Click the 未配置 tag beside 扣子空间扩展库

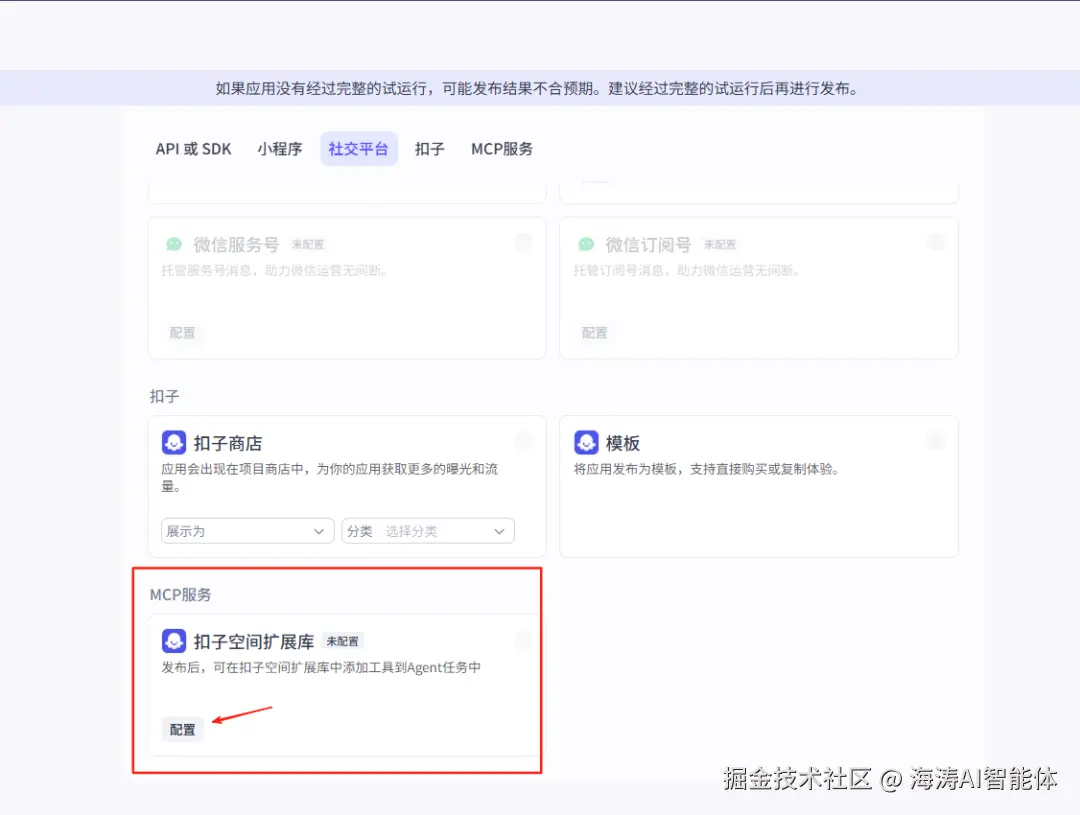(342, 641)
